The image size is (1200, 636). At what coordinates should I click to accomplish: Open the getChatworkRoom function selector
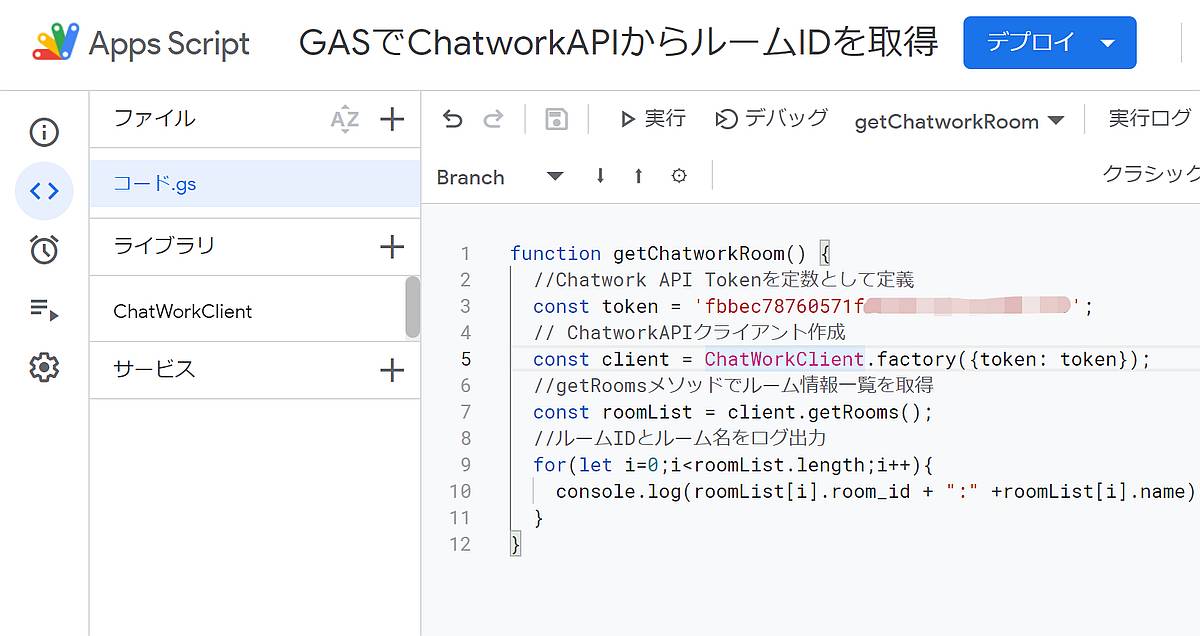[957, 120]
